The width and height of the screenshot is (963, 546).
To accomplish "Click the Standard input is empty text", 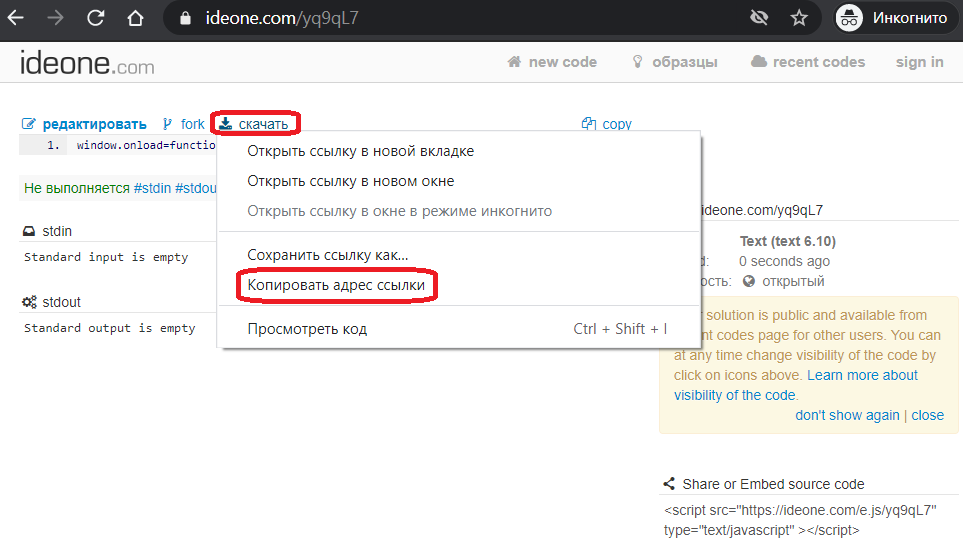I will click(106, 257).
